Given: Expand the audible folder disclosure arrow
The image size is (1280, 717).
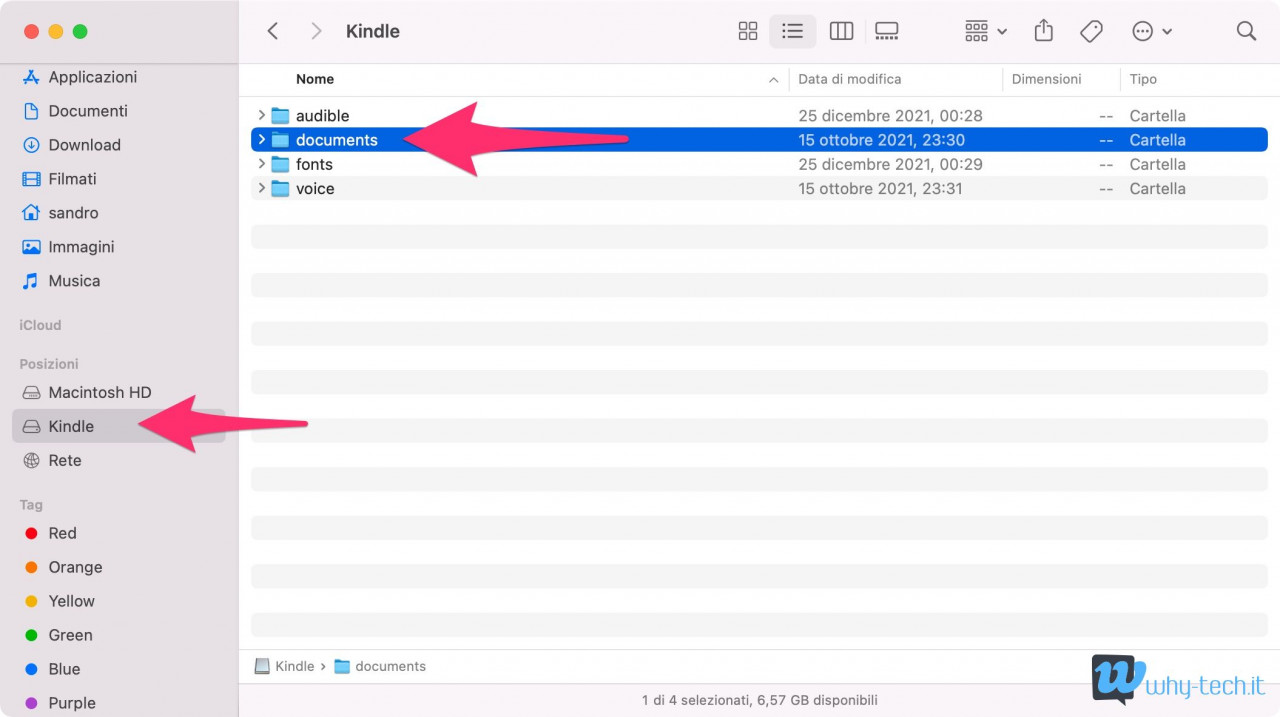Looking at the screenshot, I should coord(261,116).
